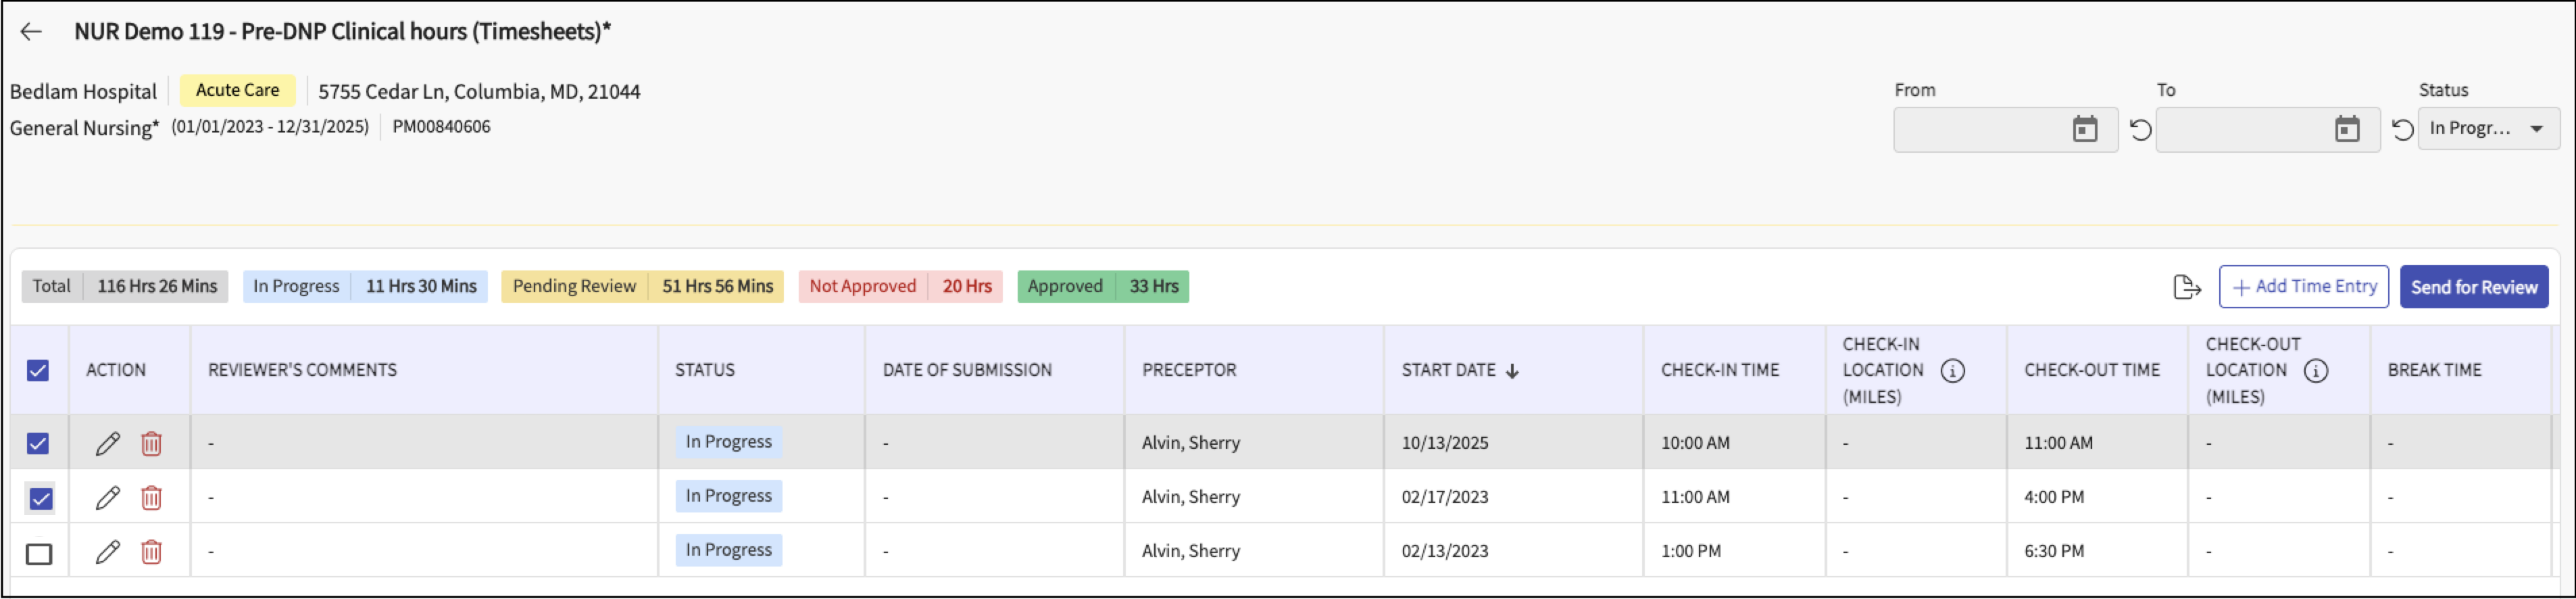Delete the 02/13/2023 time entry
Image resolution: width=2576 pixels, height=599 pixels.
pyautogui.click(x=151, y=551)
